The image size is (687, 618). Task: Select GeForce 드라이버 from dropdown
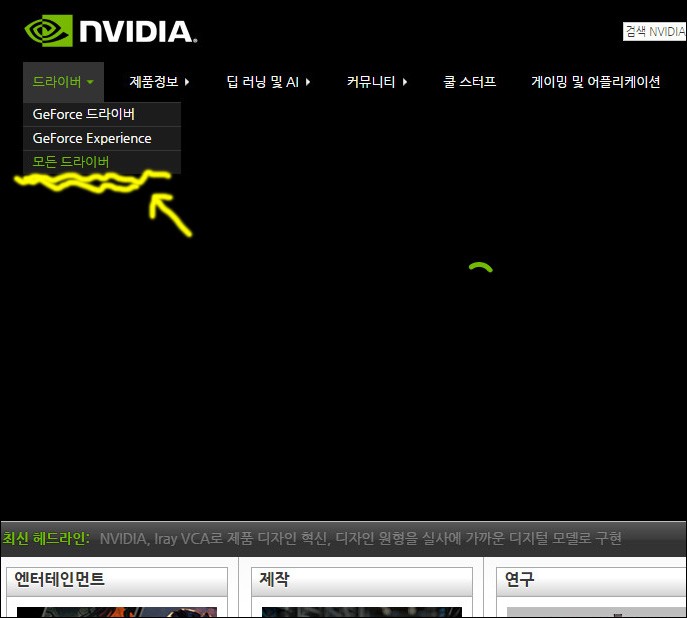coord(102,114)
